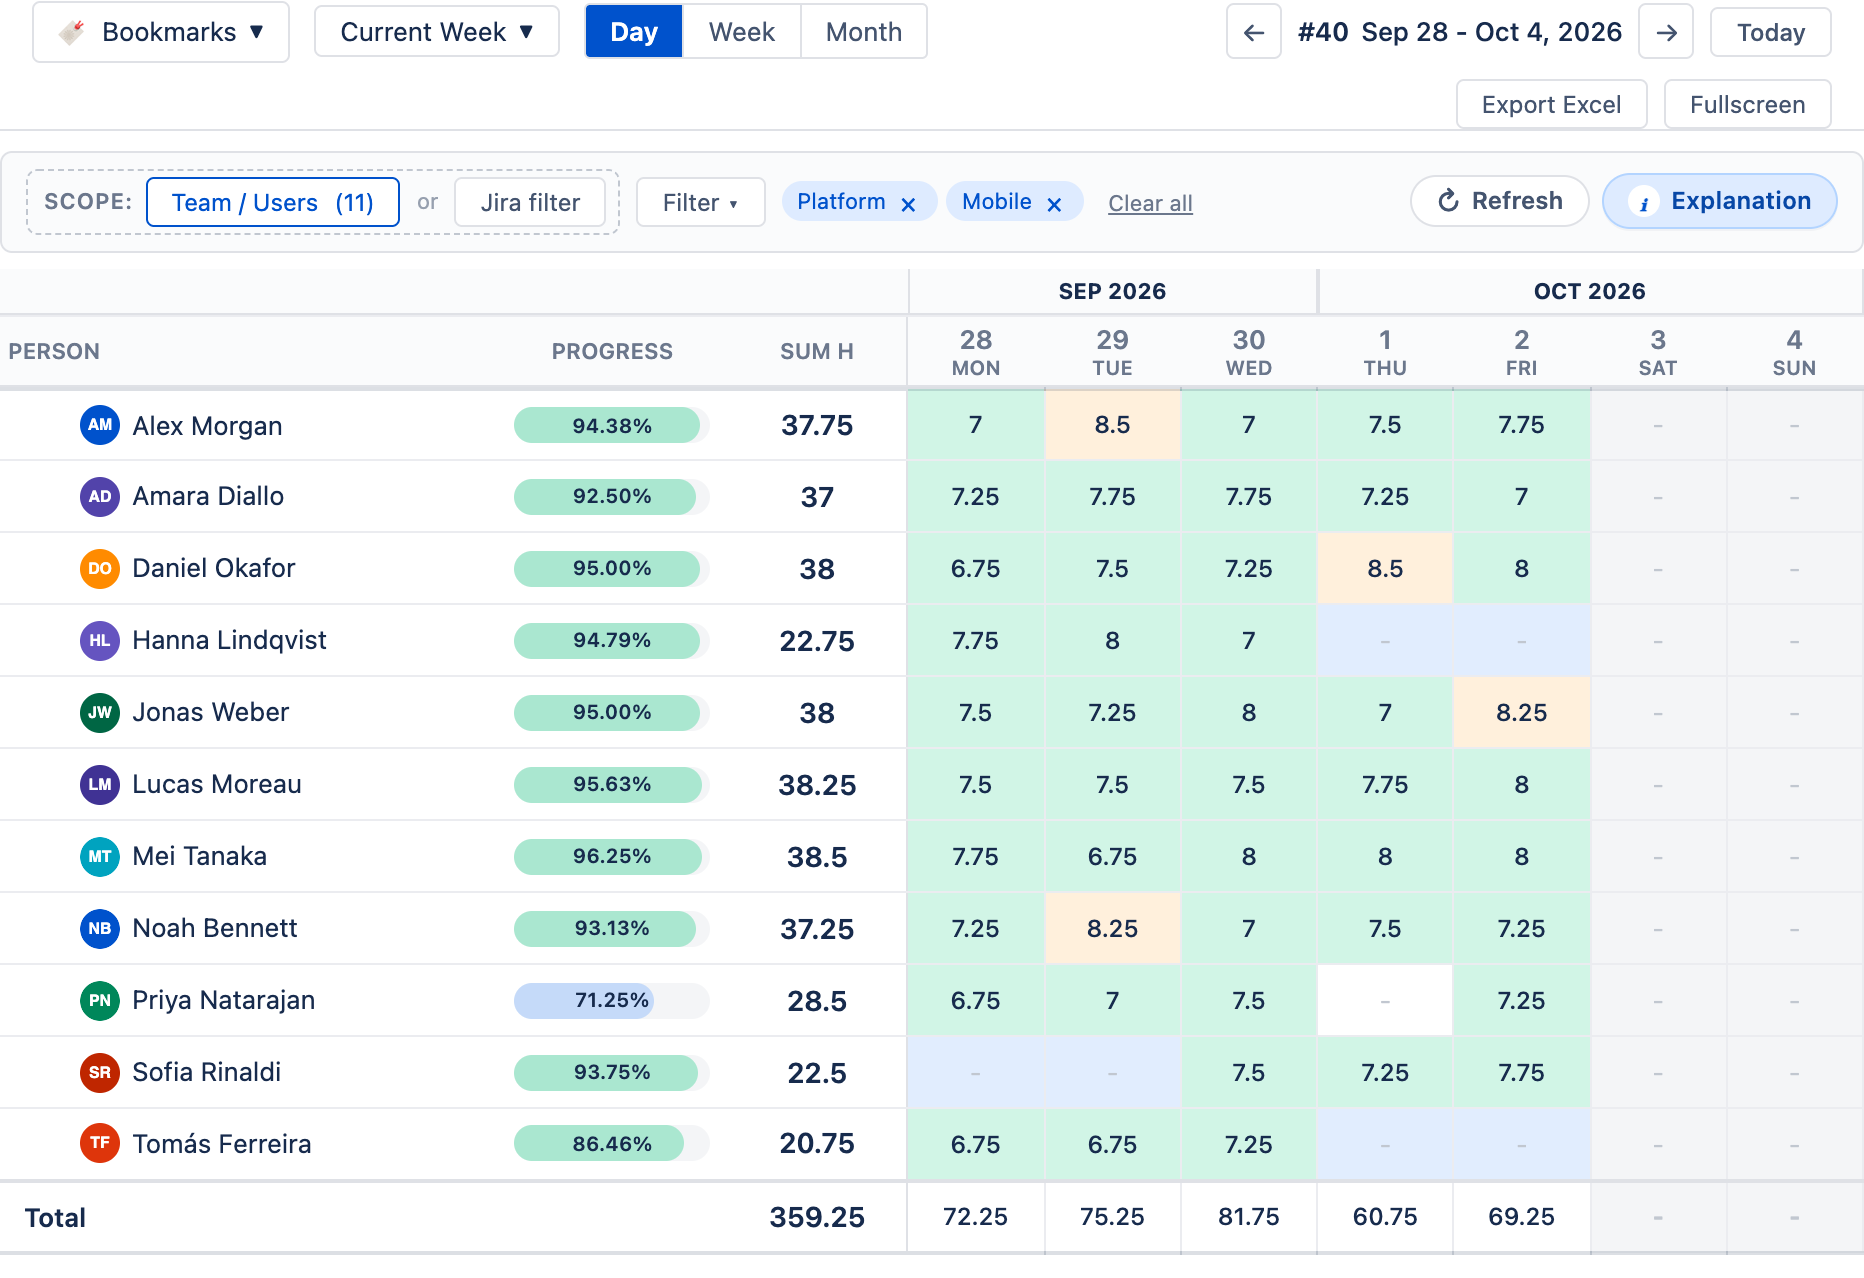Click Alex Morgan's 94.38% progress bar

[612, 425]
